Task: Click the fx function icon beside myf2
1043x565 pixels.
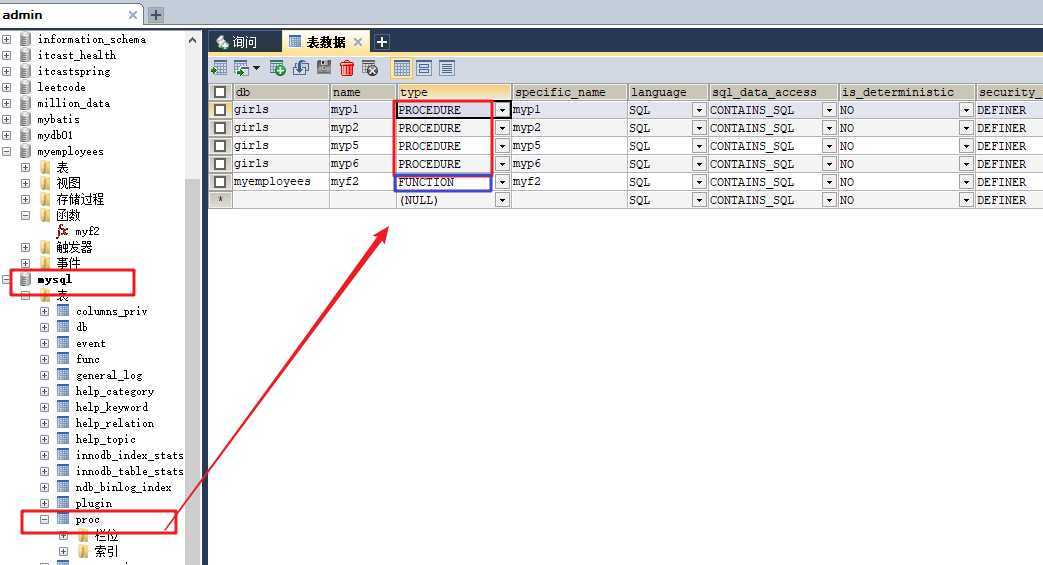Action: pyautogui.click(x=63, y=231)
